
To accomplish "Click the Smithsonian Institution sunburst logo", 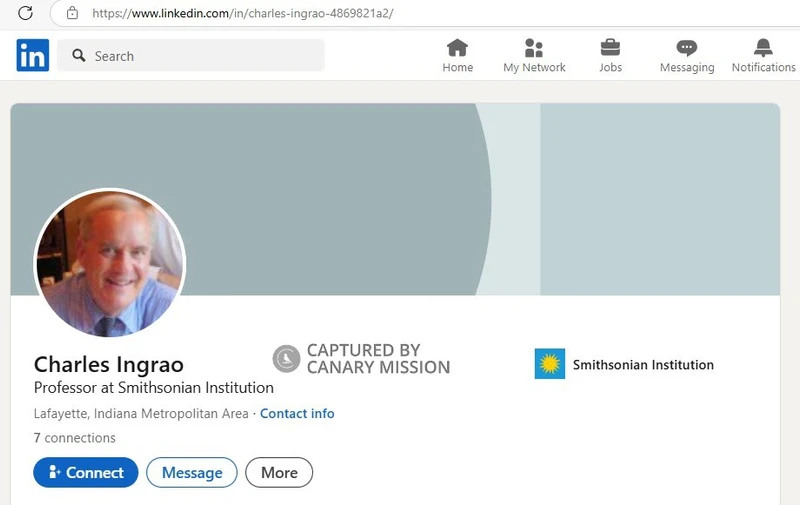I will coord(550,364).
